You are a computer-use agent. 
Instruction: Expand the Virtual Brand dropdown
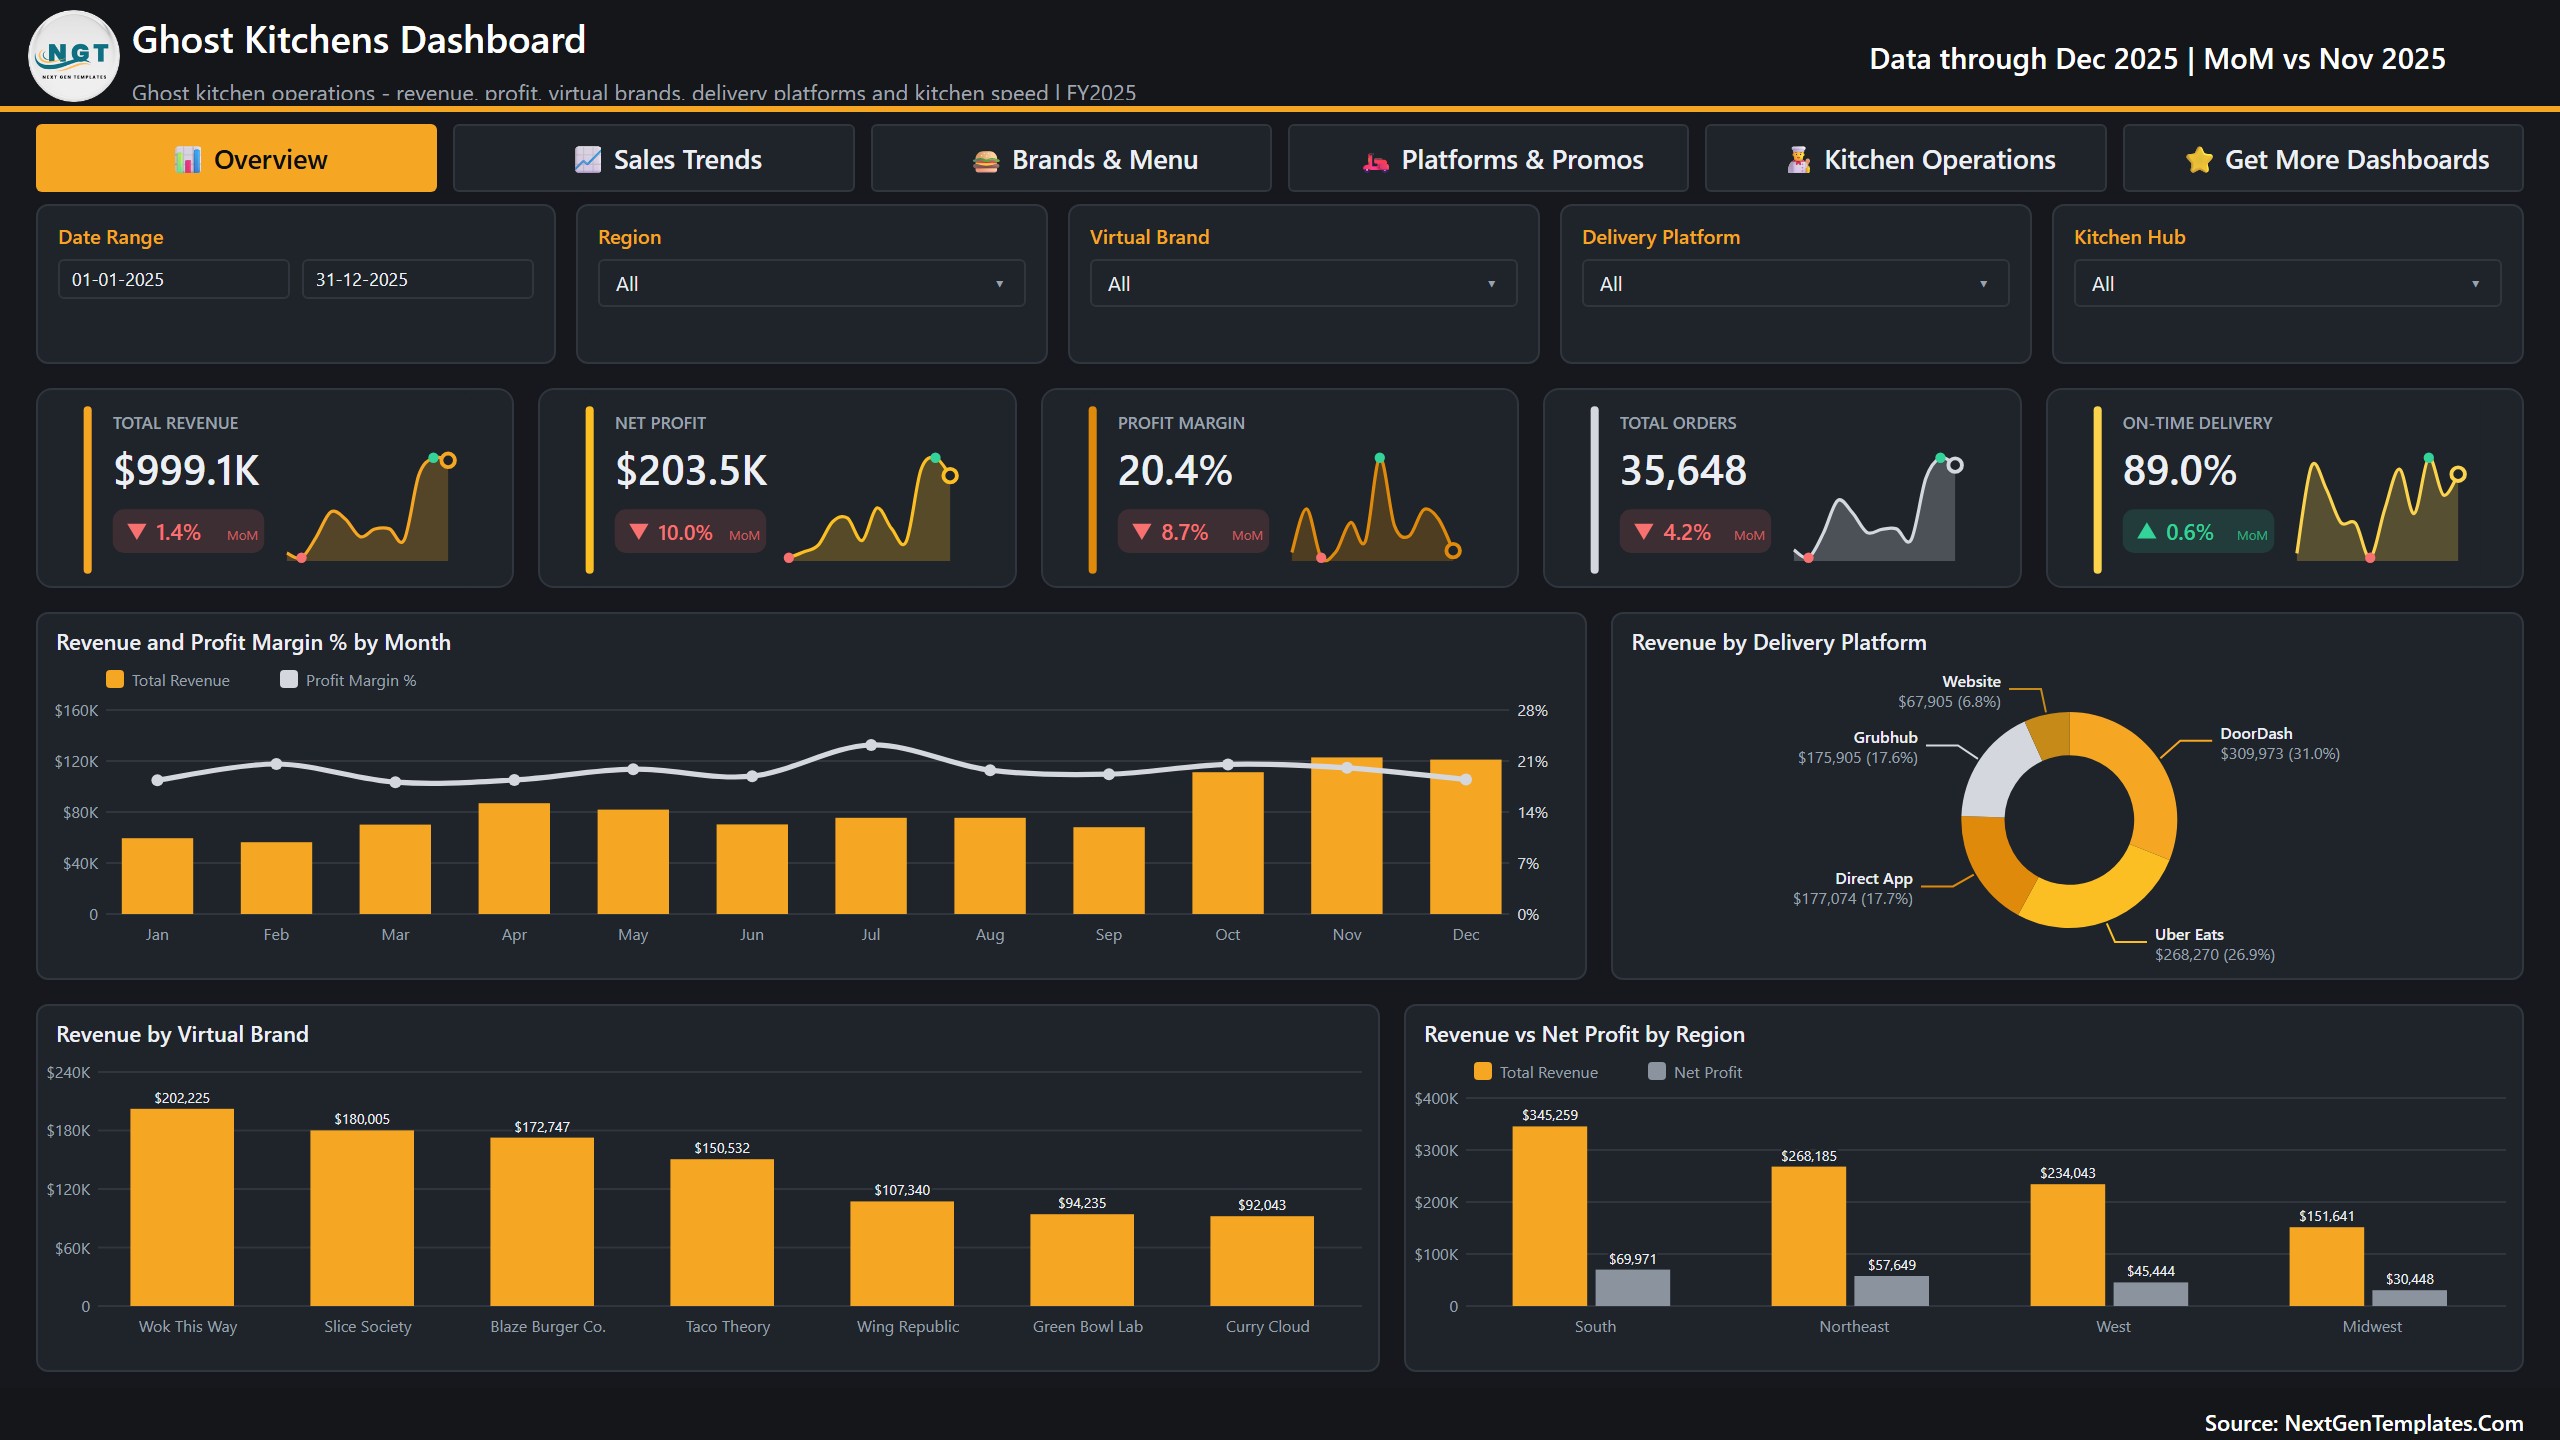1304,284
